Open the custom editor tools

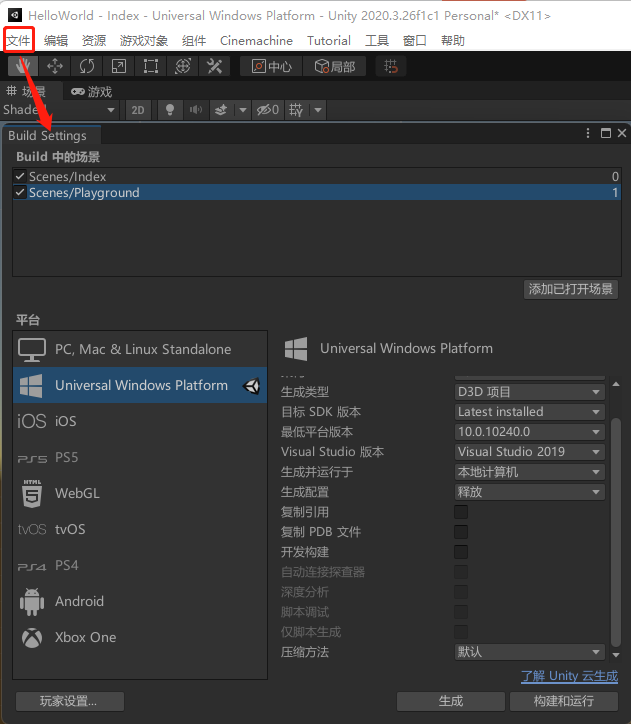[215, 66]
